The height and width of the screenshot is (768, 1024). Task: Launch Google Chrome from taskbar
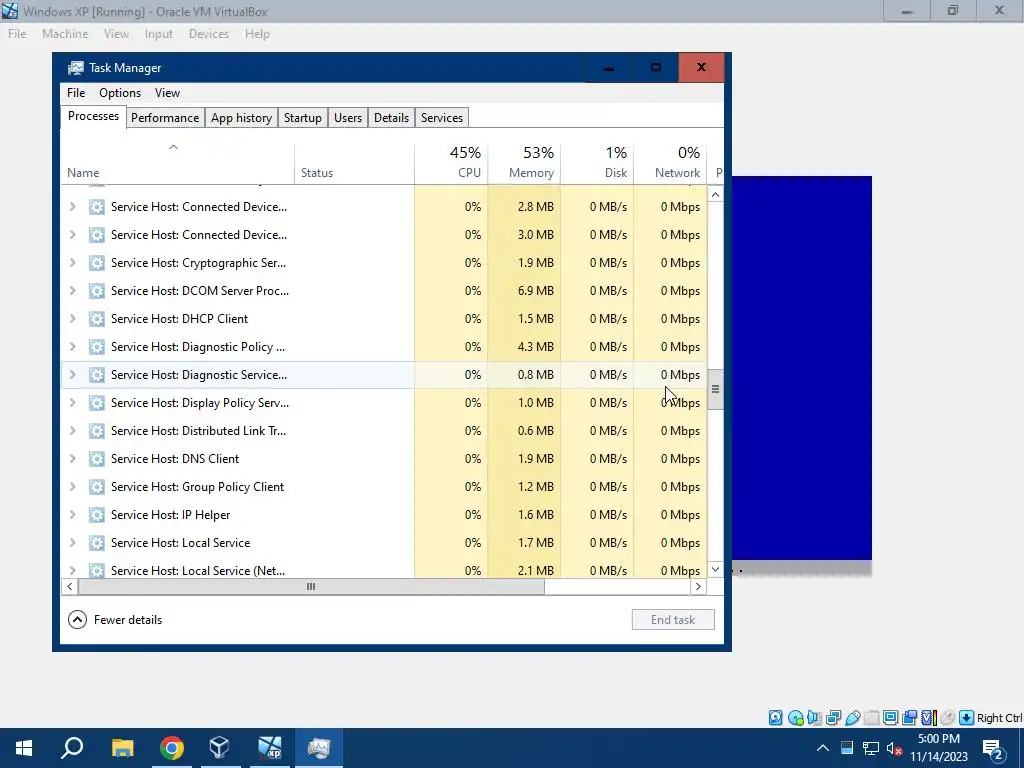pos(171,748)
